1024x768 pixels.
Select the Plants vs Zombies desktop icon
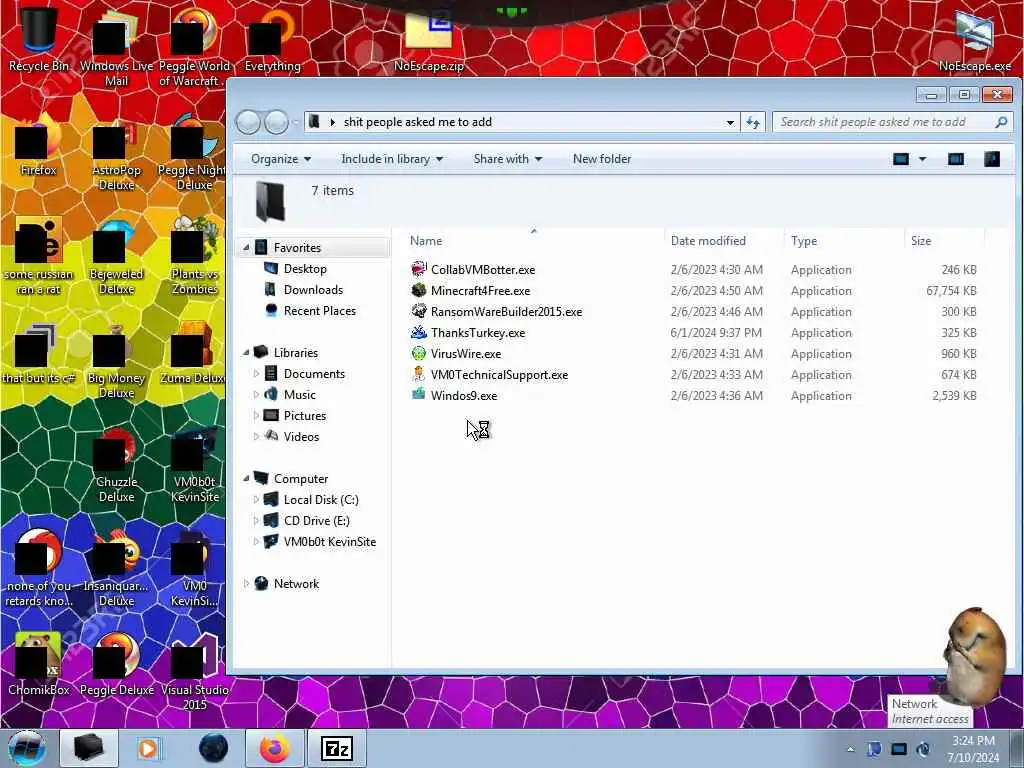[x=195, y=255]
